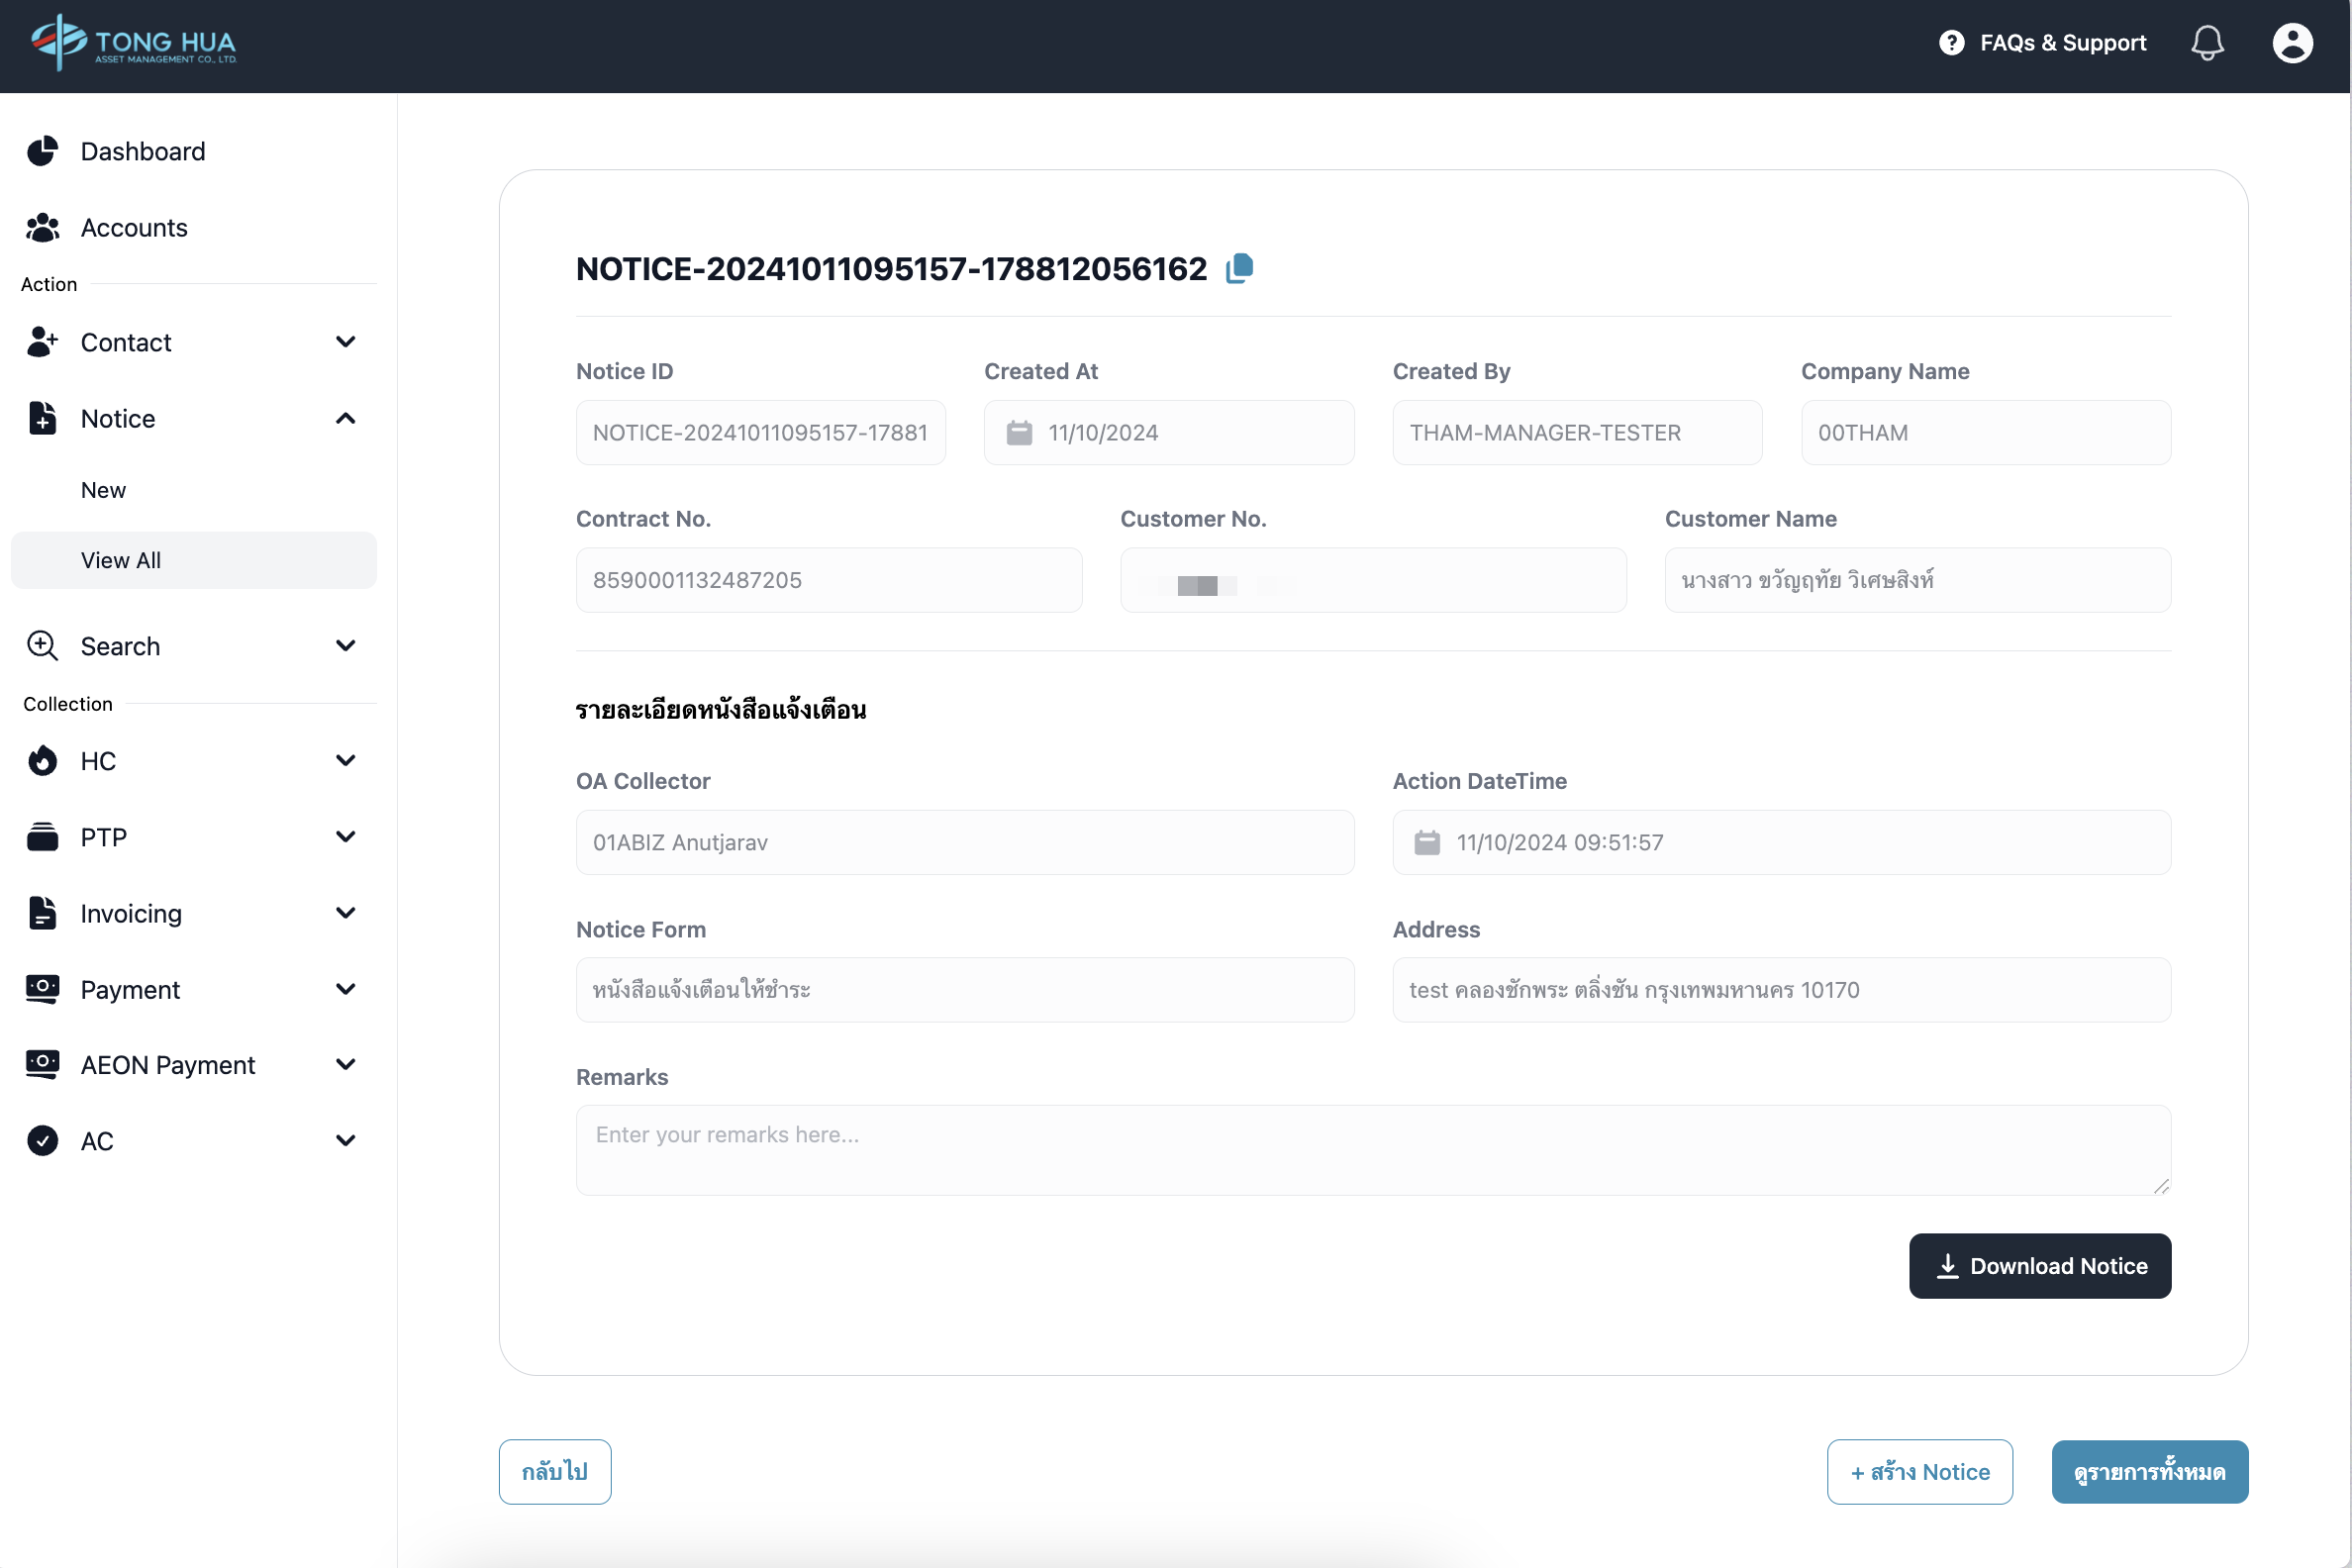The width and height of the screenshot is (2352, 1568).
Task: Select New under Notice
Action: coord(104,490)
